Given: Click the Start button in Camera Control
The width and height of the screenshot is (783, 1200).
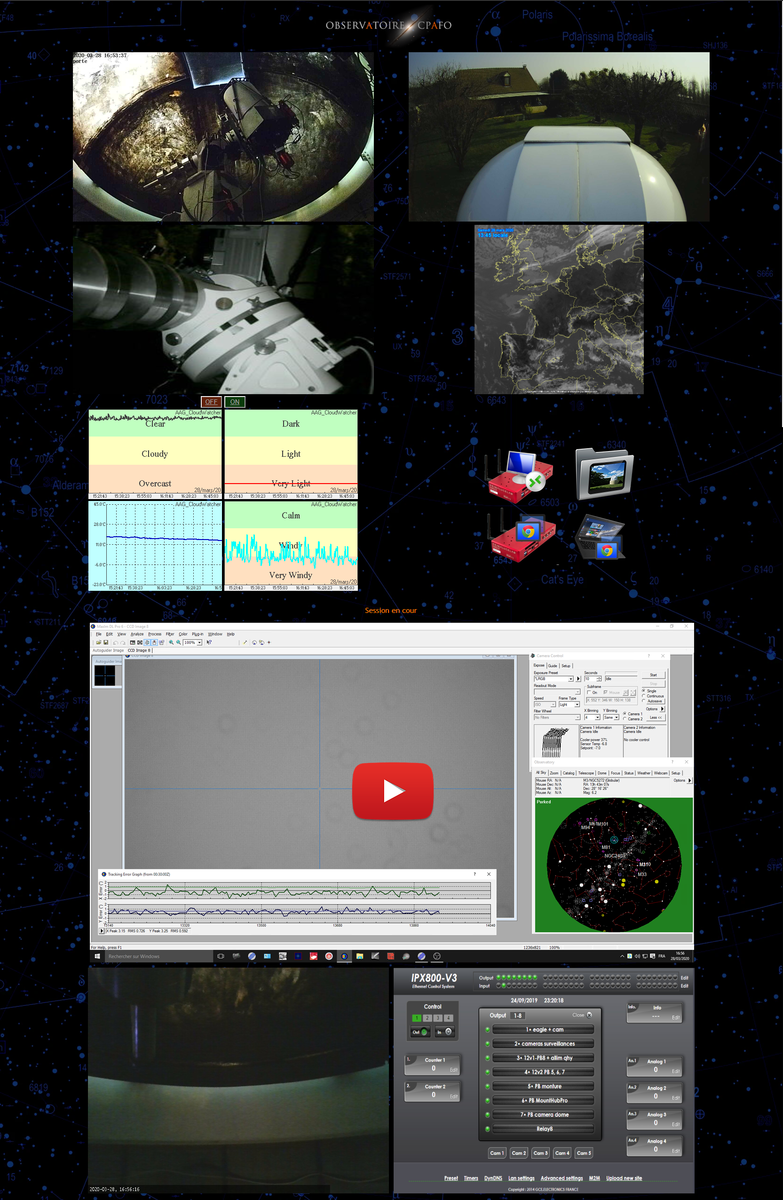Looking at the screenshot, I should coord(653,675).
